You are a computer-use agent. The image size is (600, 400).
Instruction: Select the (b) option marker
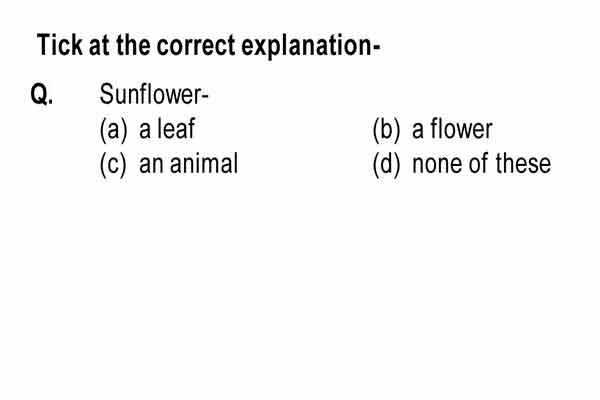(386, 130)
